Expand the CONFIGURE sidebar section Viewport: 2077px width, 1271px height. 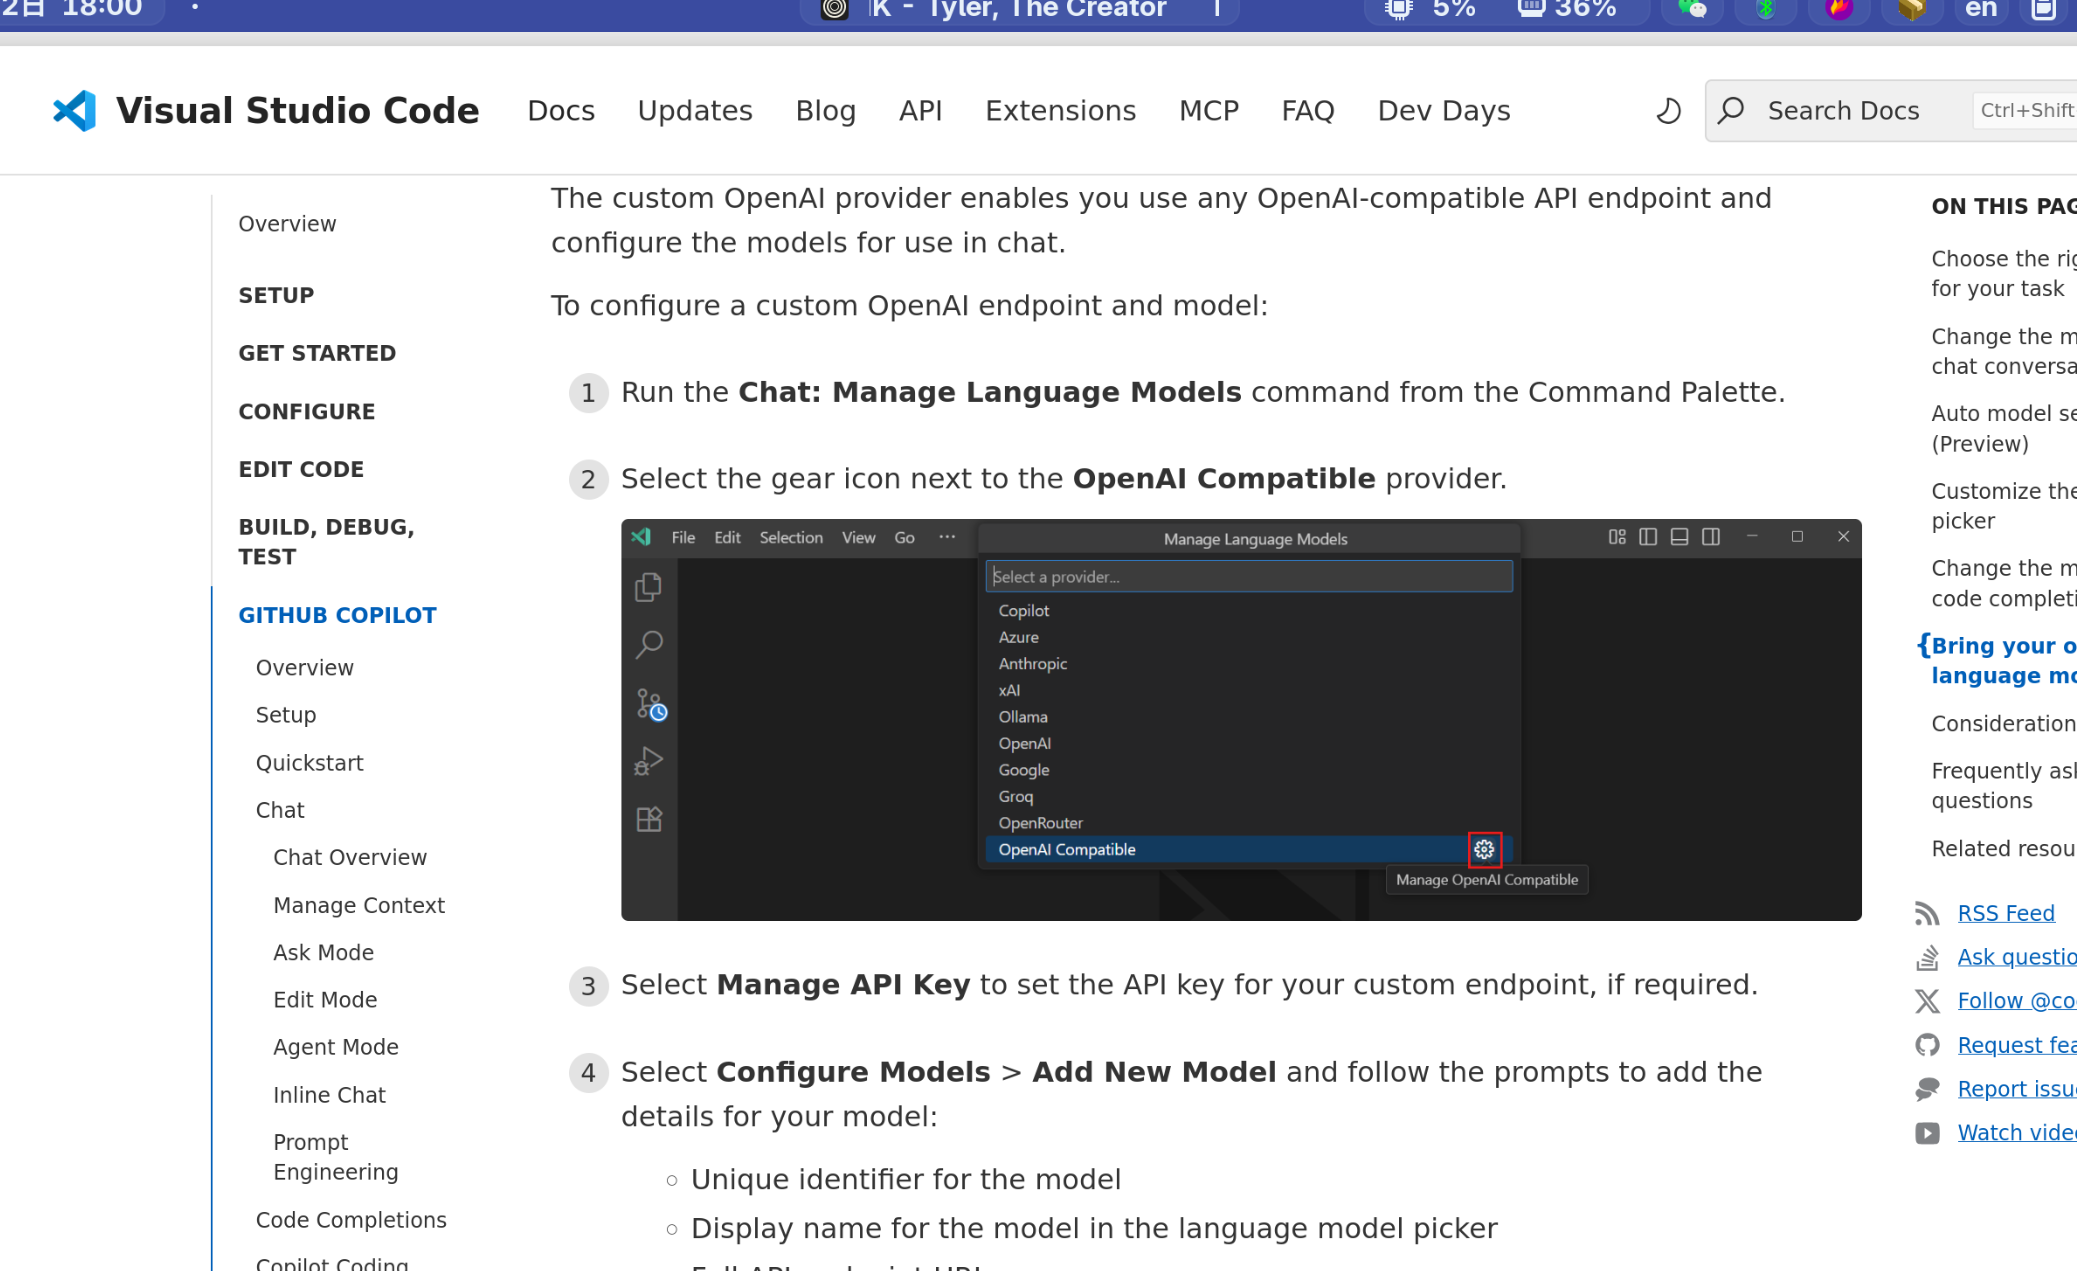click(x=306, y=411)
